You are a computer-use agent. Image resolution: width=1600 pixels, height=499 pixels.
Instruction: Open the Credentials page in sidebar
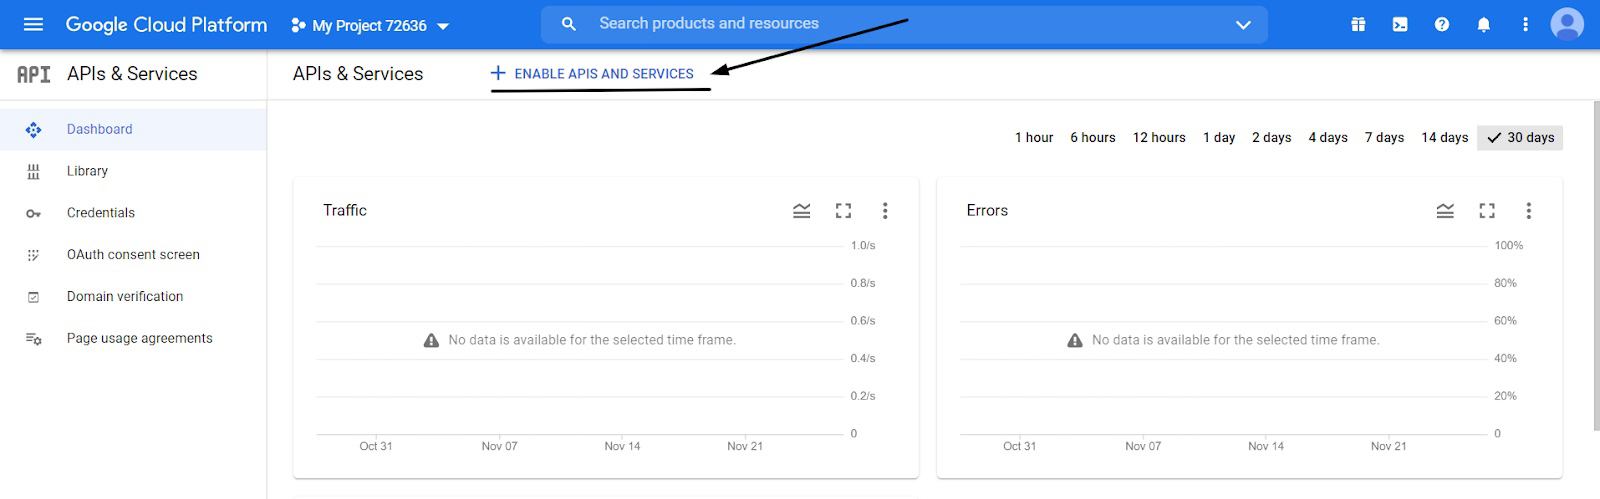[x=101, y=213]
